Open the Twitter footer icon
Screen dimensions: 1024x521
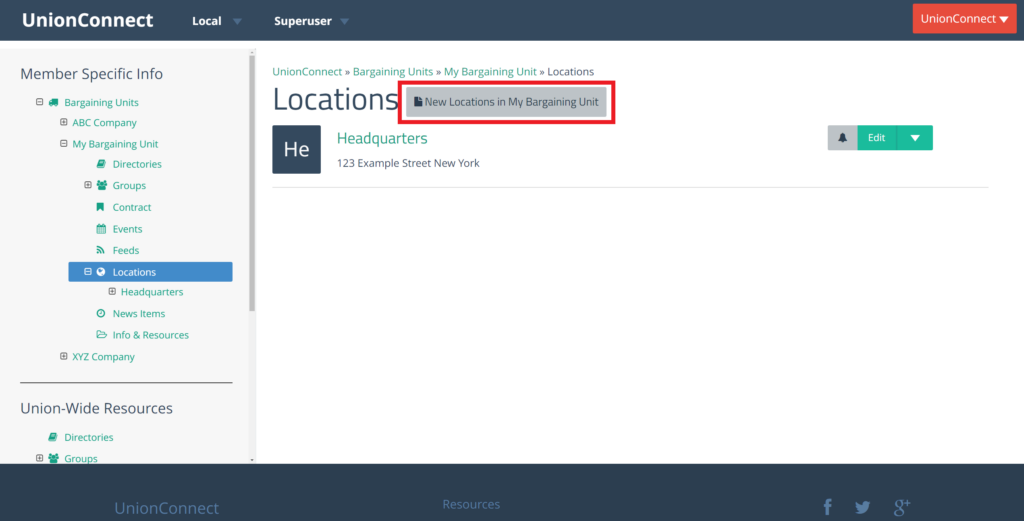pos(863,507)
